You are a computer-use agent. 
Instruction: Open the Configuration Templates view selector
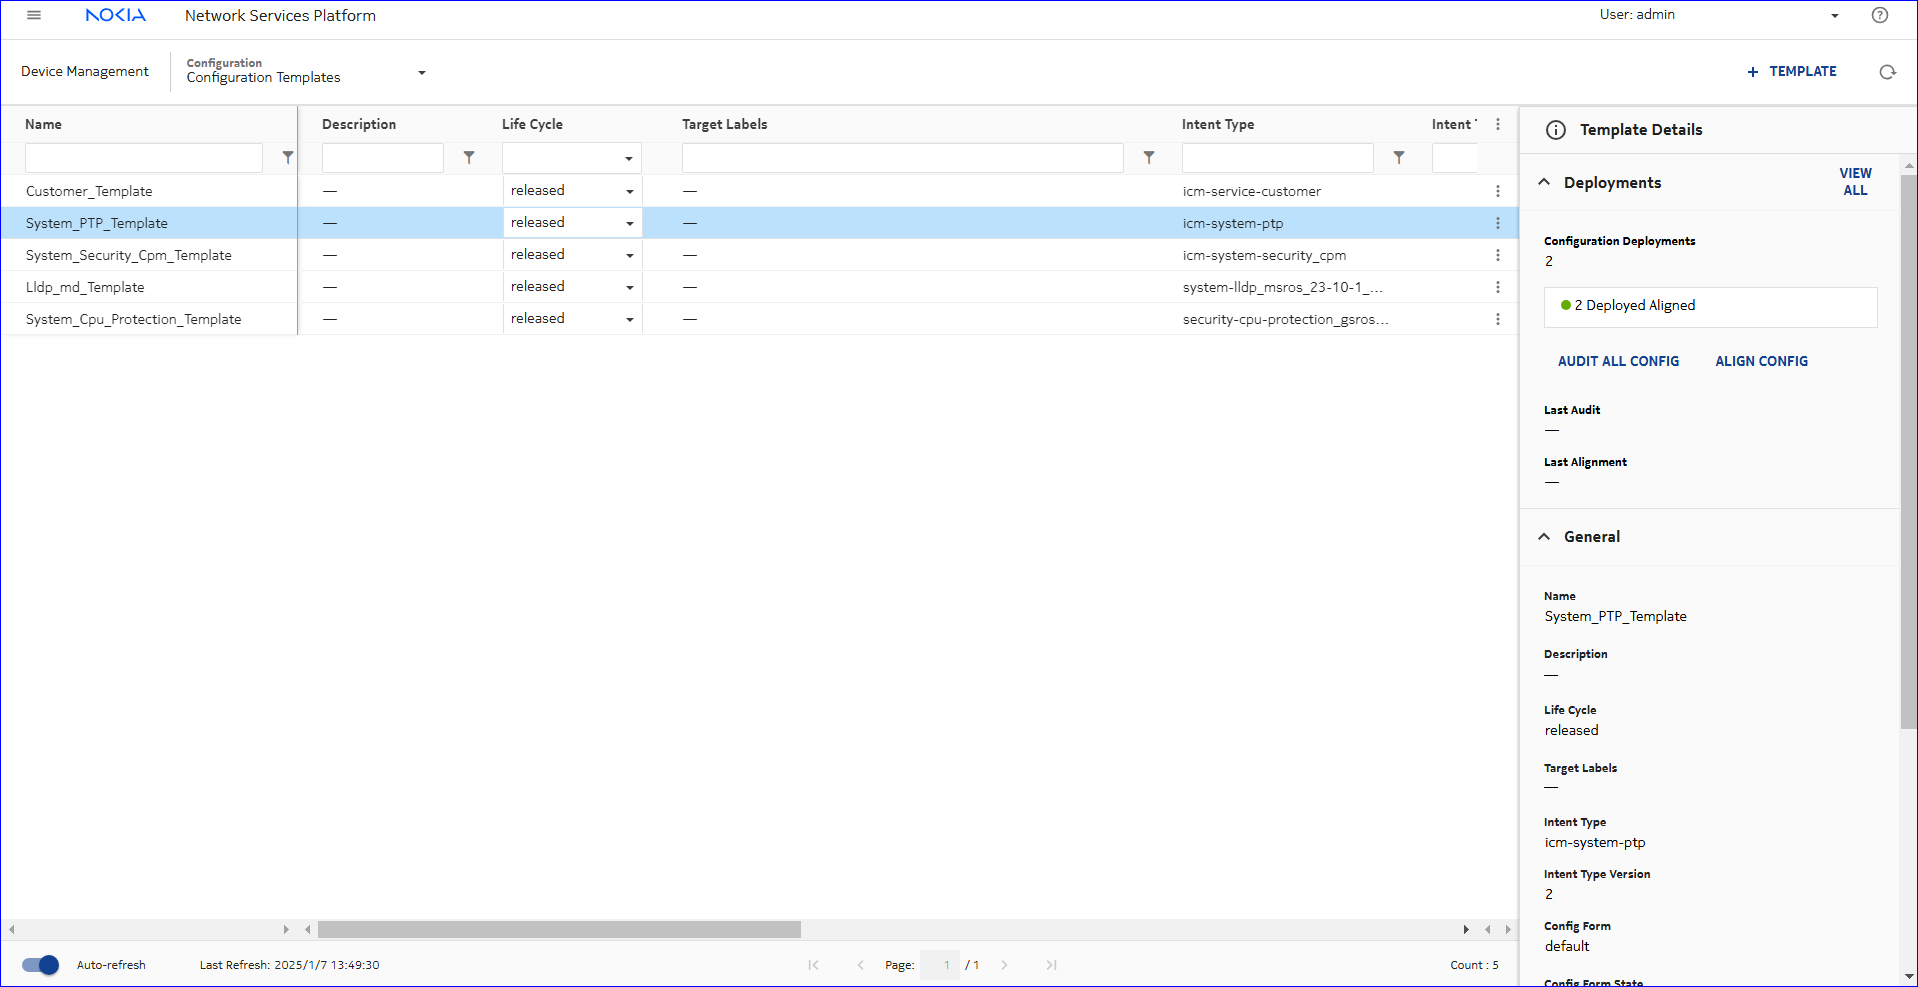tap(421, 72)
